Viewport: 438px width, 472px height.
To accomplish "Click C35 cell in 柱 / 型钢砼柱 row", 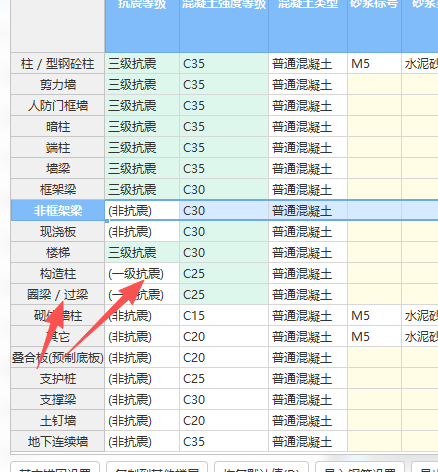I will click(224, 63).
